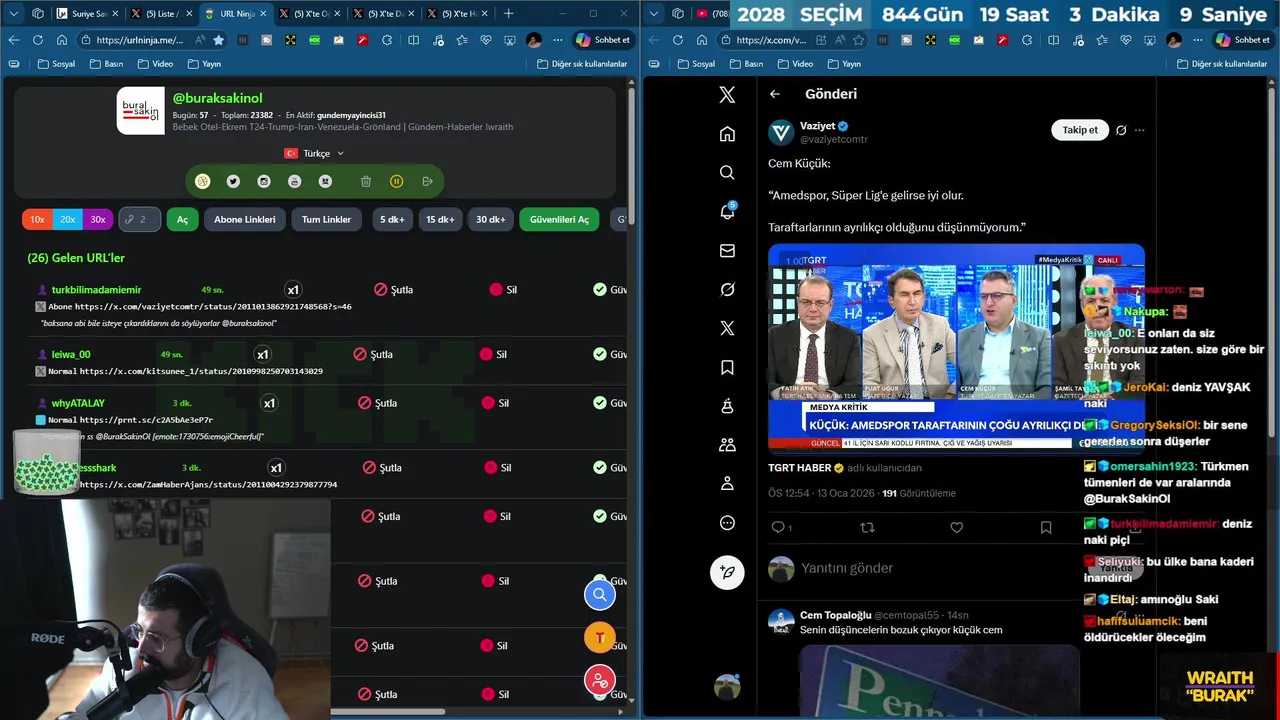The height and width of the screenshot is (720, 1280).
Task: Click the reply icon under the post
Action: tap(778, 527)
